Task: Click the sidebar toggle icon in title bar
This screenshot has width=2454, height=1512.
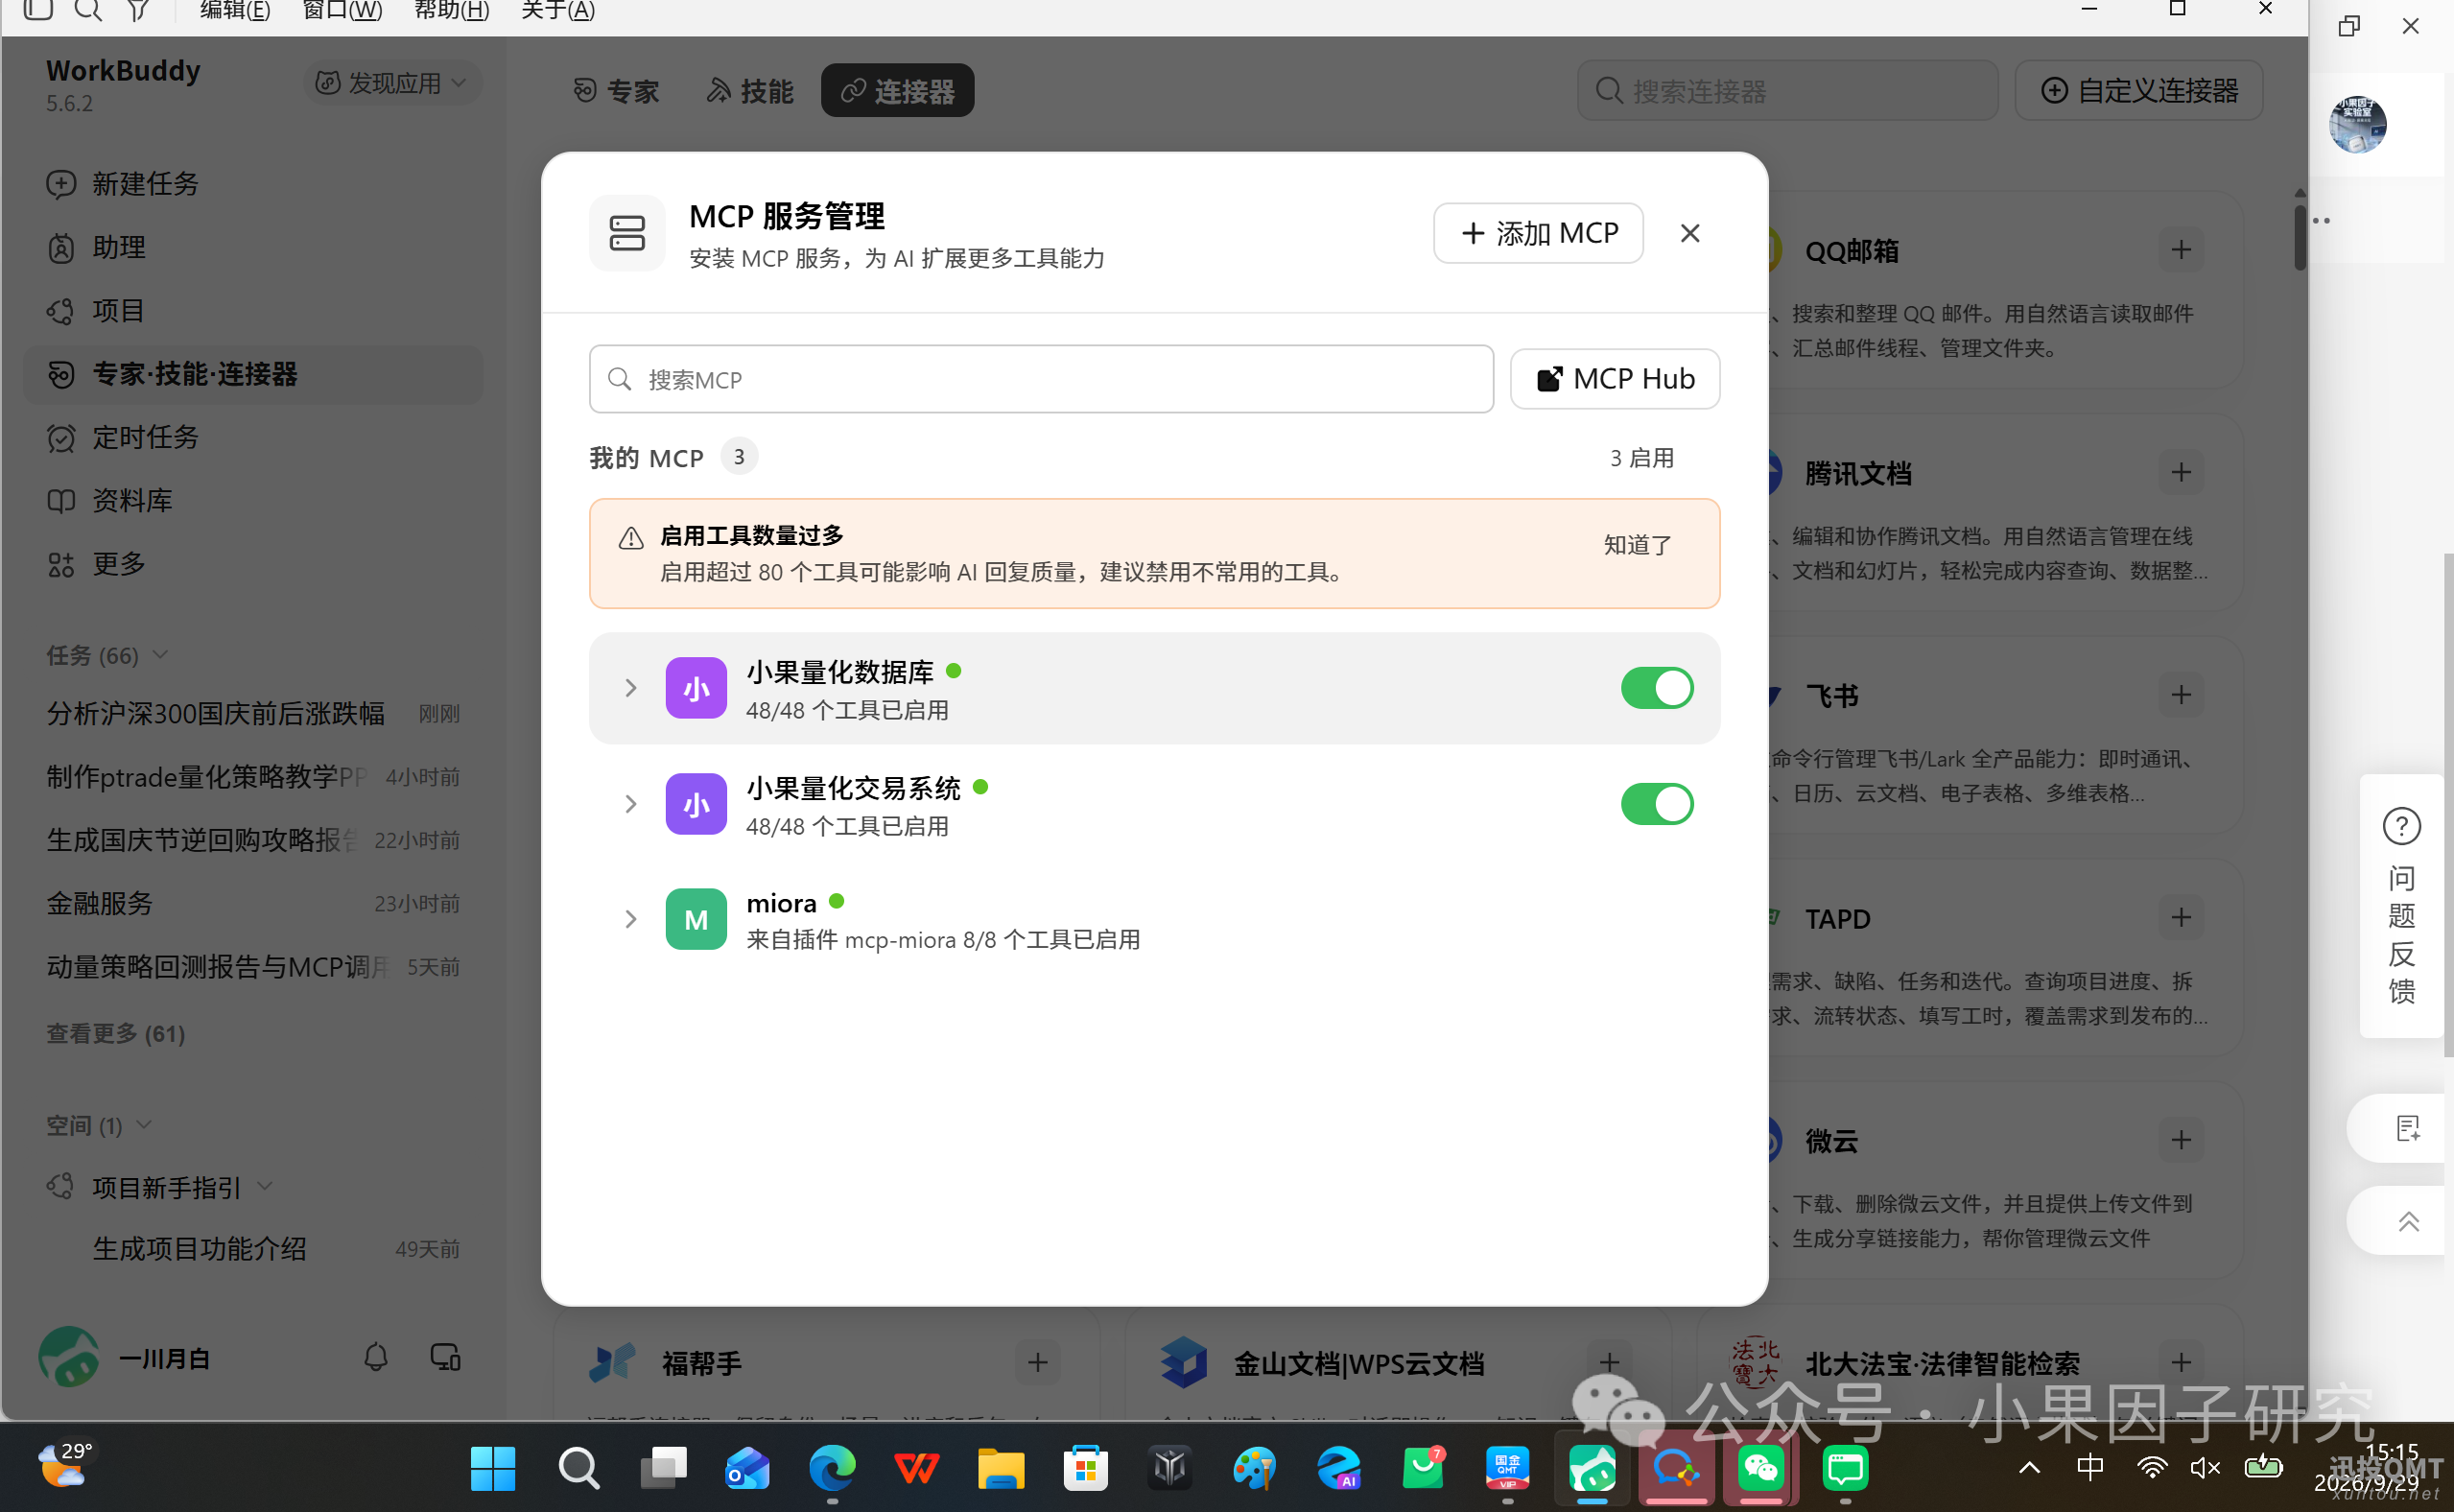Action: [37, 10]
